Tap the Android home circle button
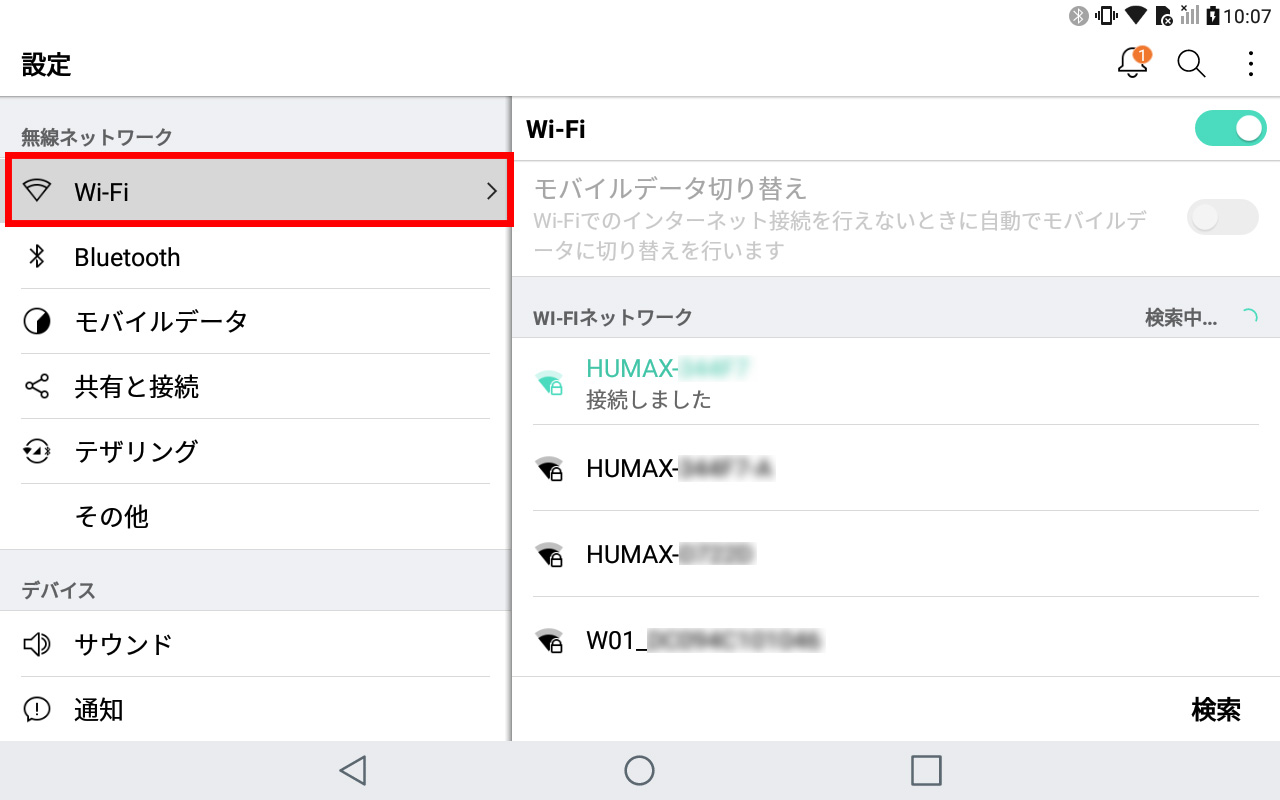The width and height of the screenshot is (1280, 800). (x=639, y=770)
